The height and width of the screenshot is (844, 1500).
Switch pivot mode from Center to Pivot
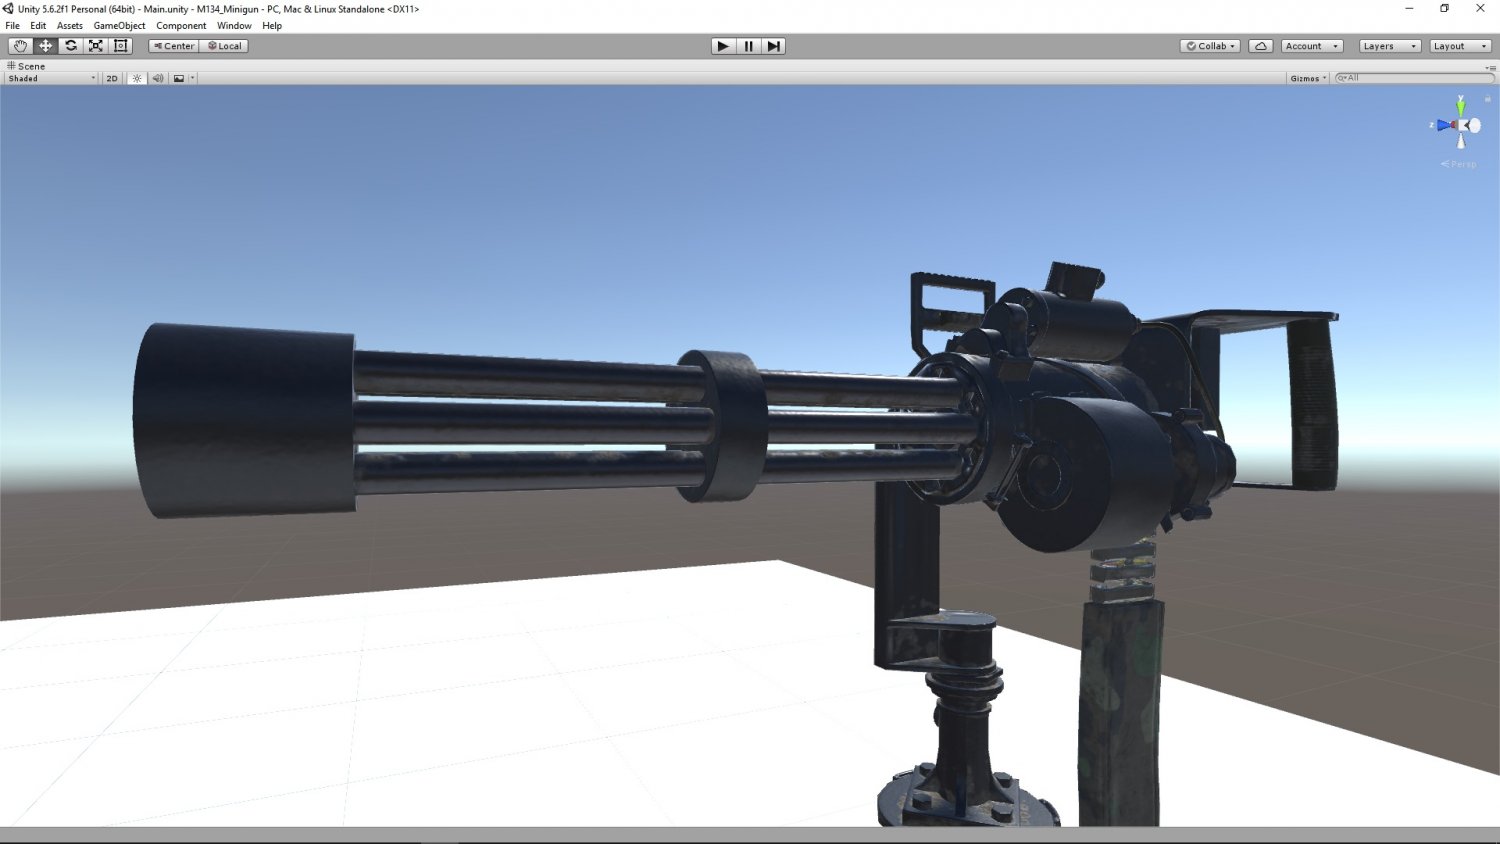pos(173,45)
